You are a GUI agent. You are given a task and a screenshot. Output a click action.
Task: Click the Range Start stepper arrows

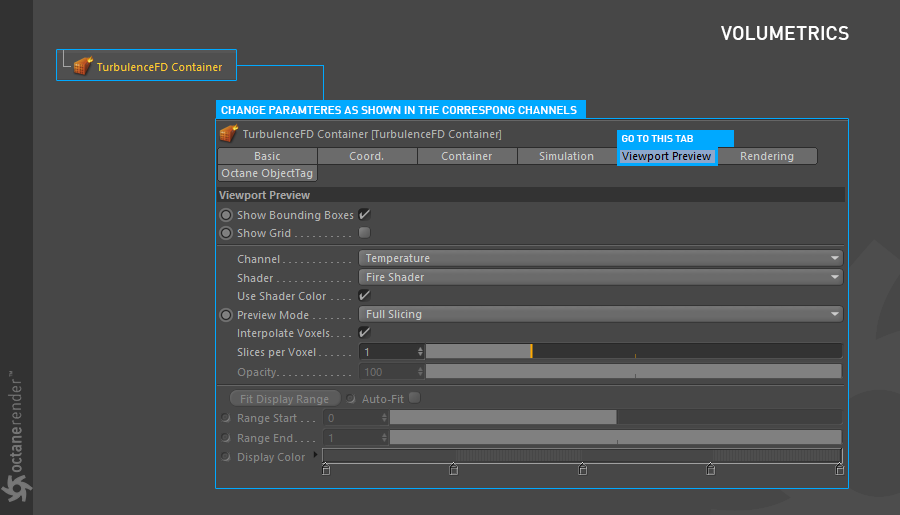click(384, 418)
